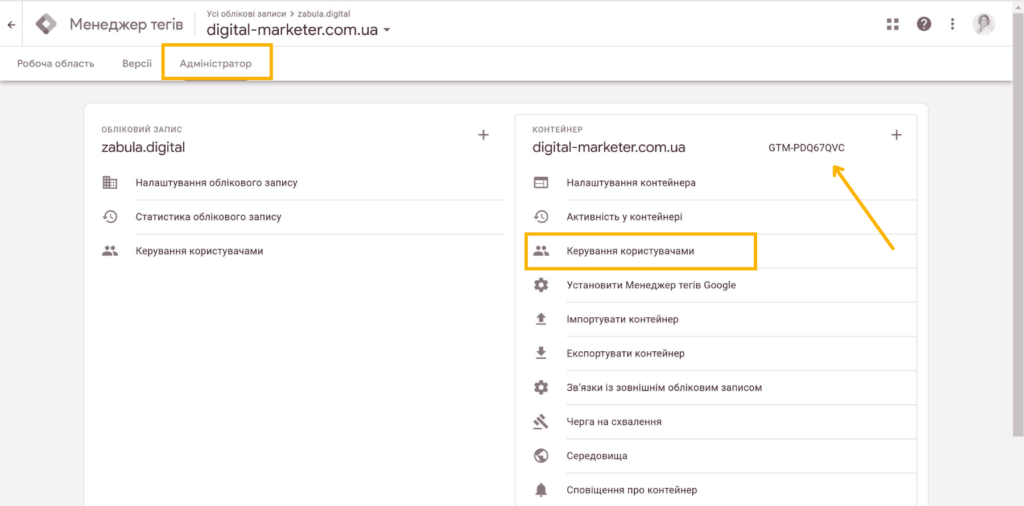Click the gavel icon for Черга на схвалення
The width and height of the screenshot is (1024, 506).
click(541, 422)
